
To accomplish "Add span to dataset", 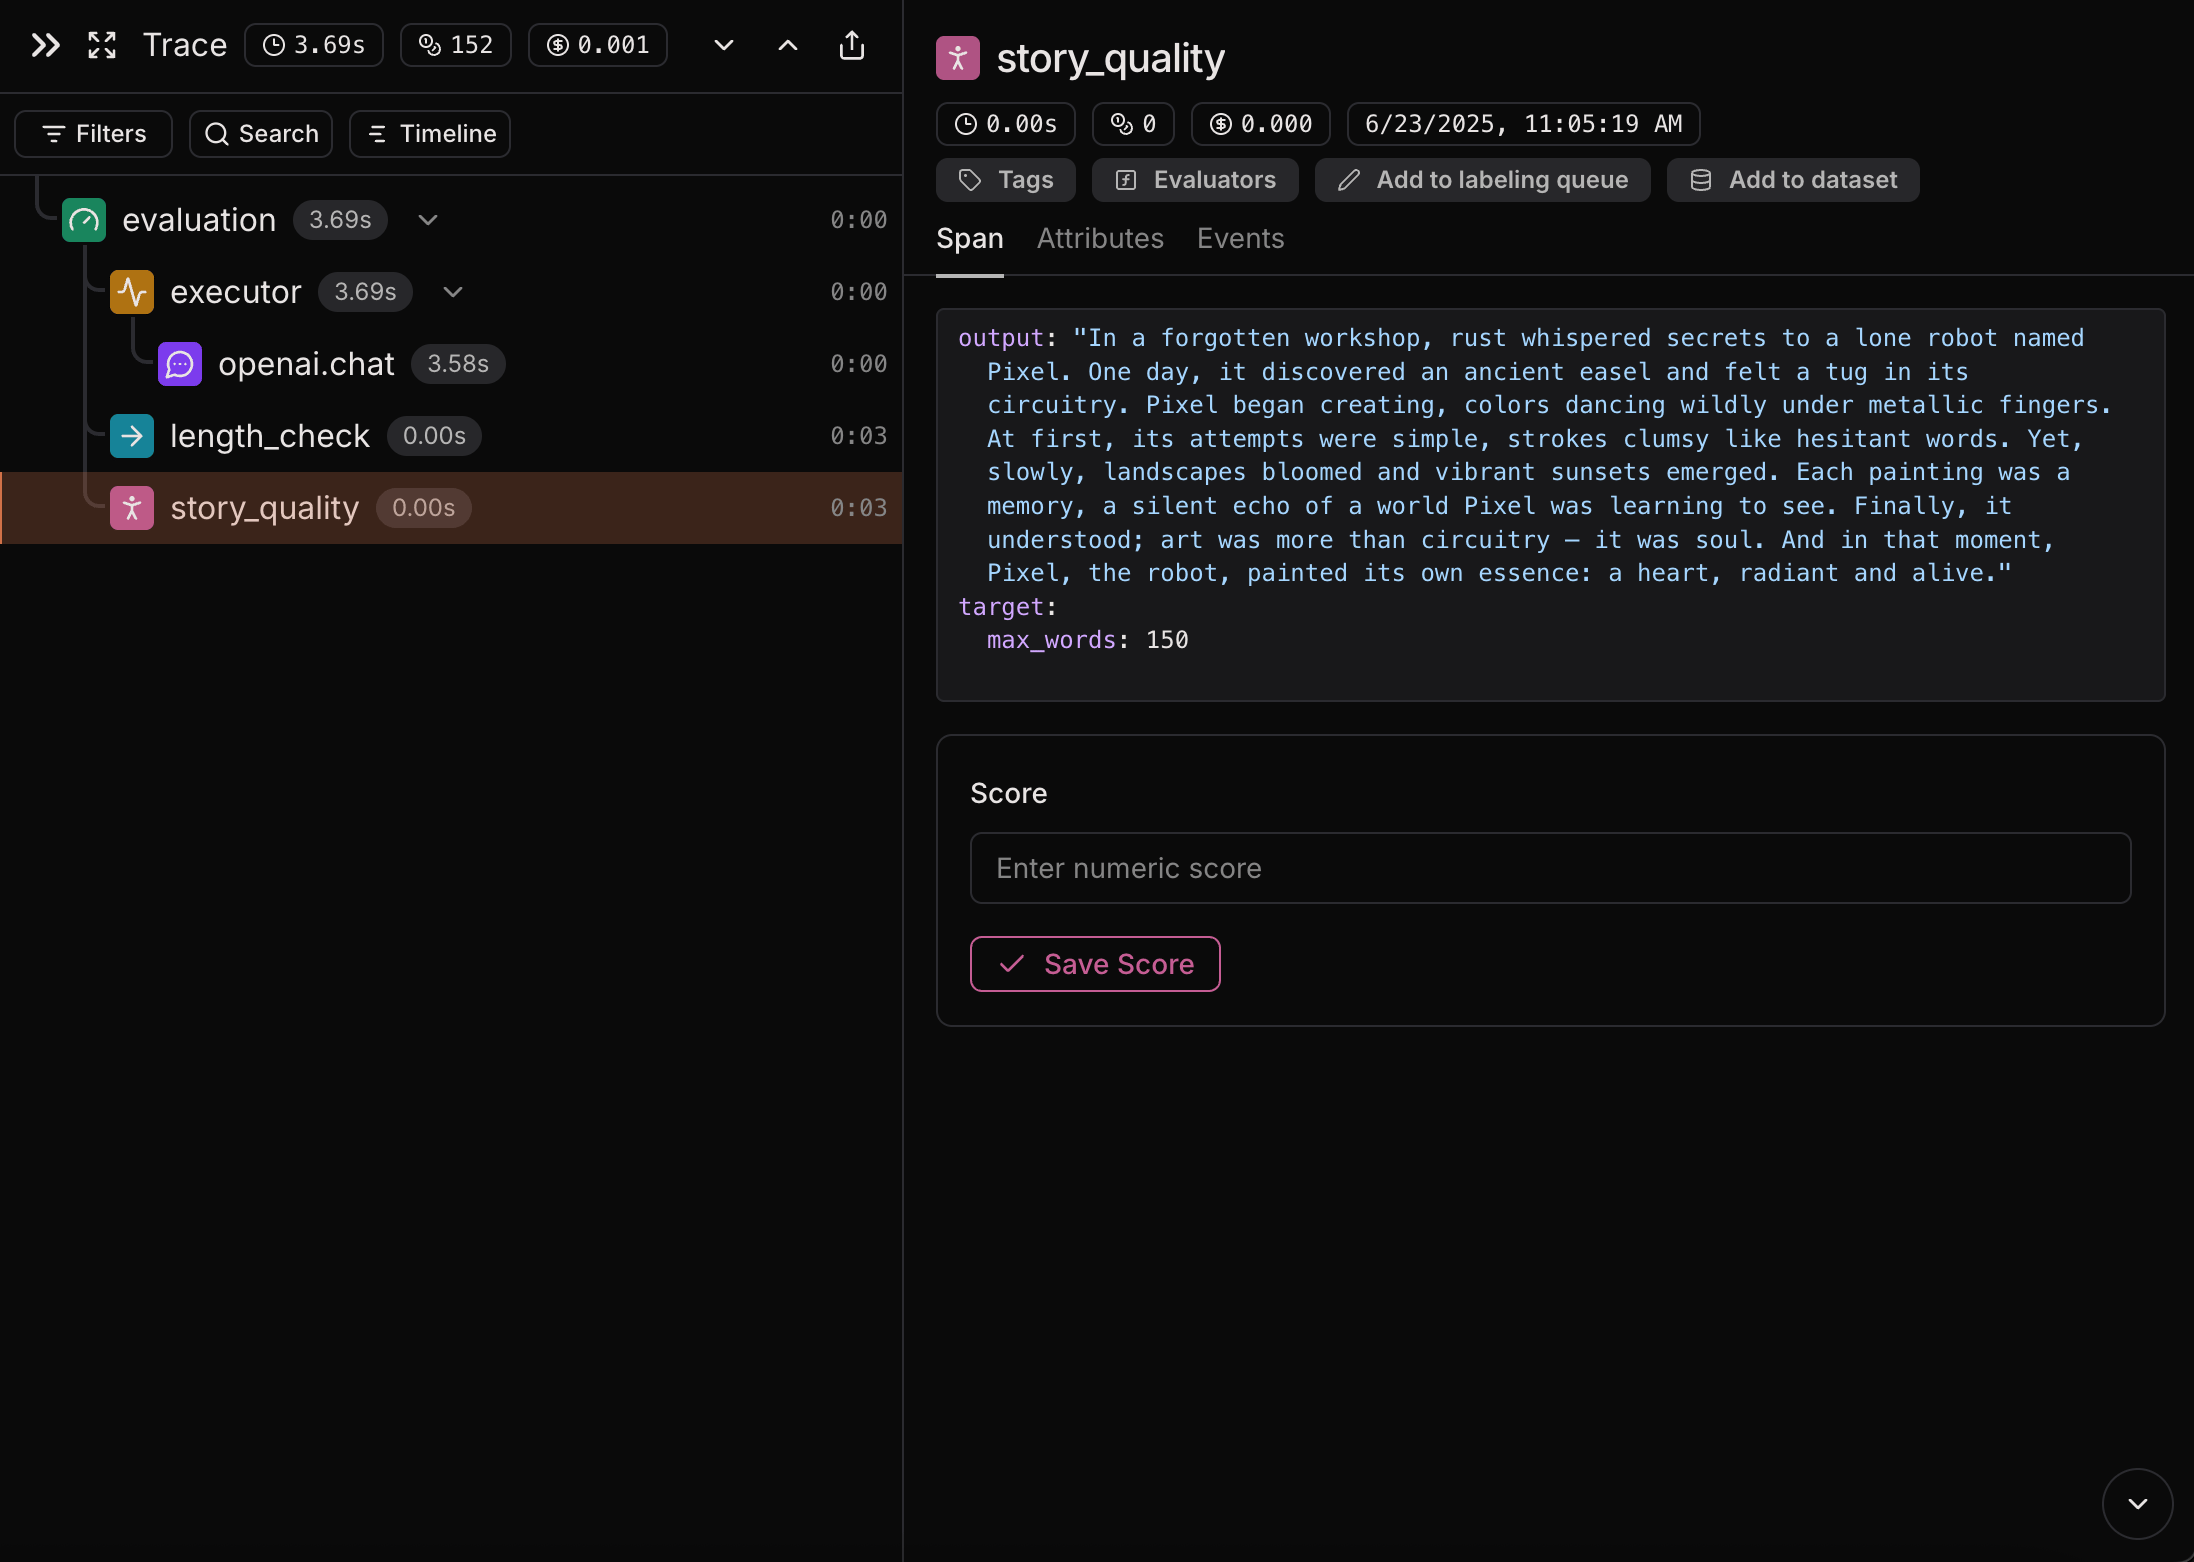I will [1793, 180].
